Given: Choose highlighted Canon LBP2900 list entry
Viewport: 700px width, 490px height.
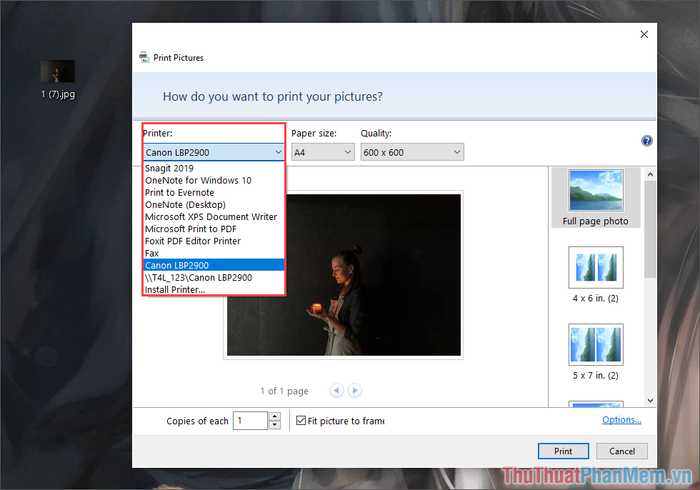Looking at the screenshot, I should coord(214,265).
